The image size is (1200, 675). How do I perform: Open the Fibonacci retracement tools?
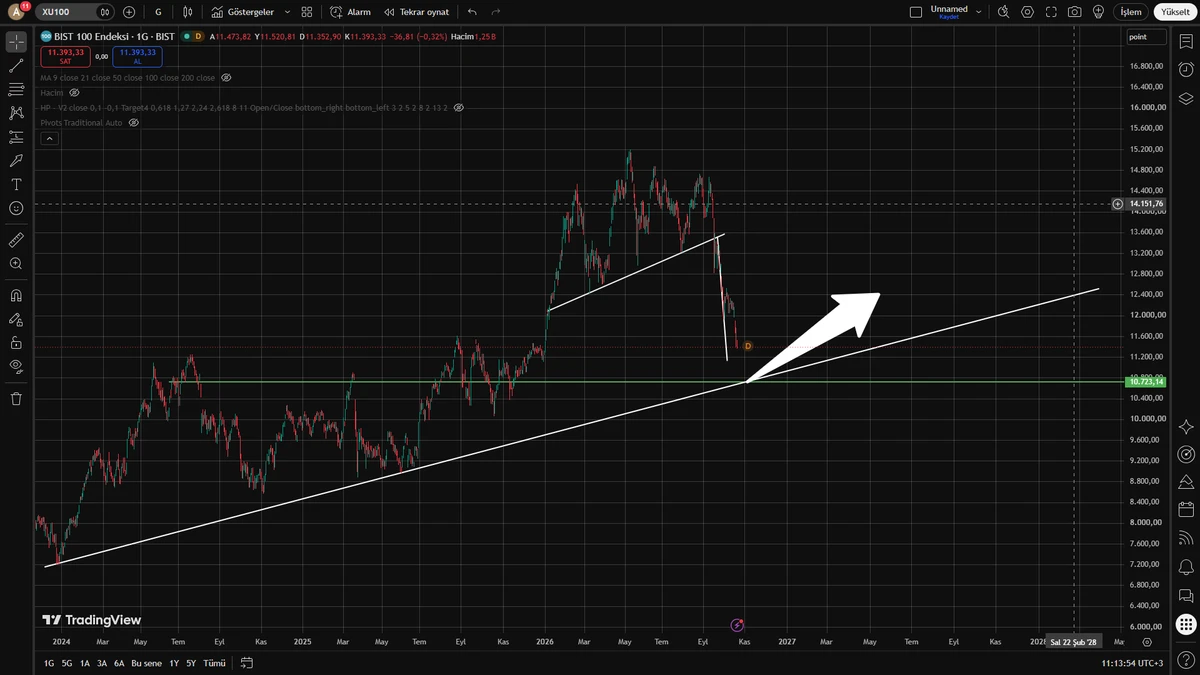(16, 90)
